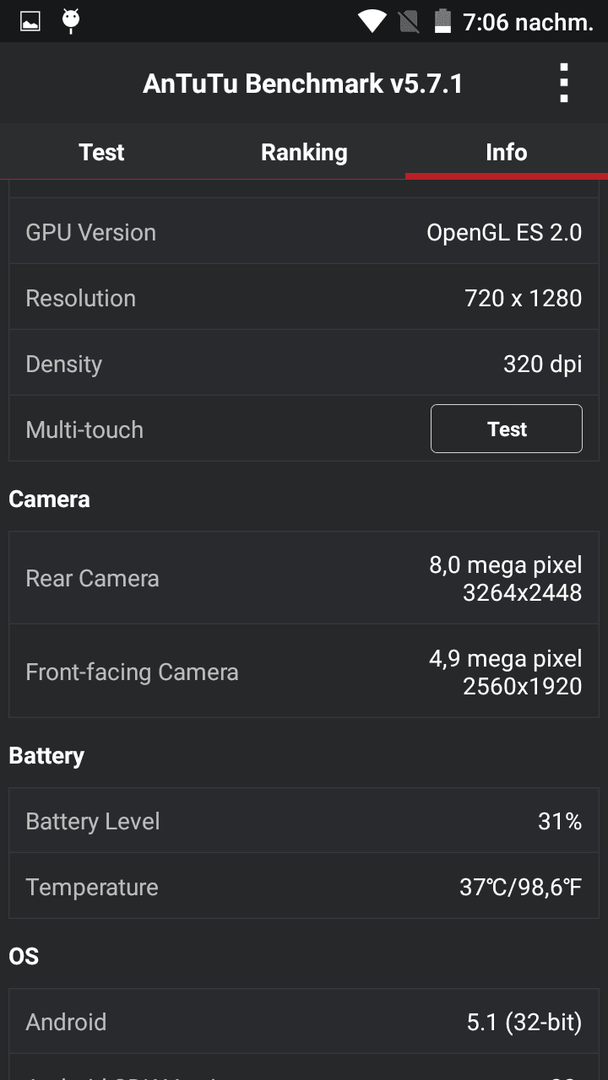Tap the Rear Camera info row

pyautogui.click(x=304, y=578)
